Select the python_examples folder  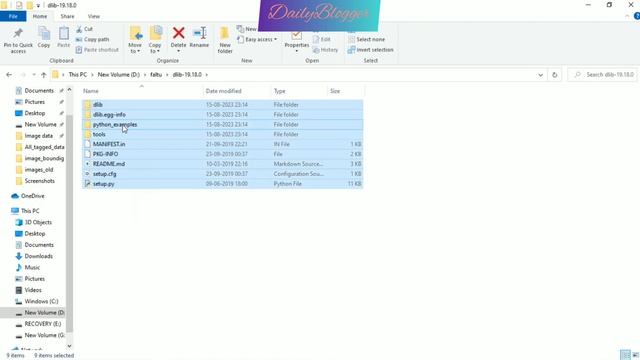pyautogui.click(x=222, y=124)
